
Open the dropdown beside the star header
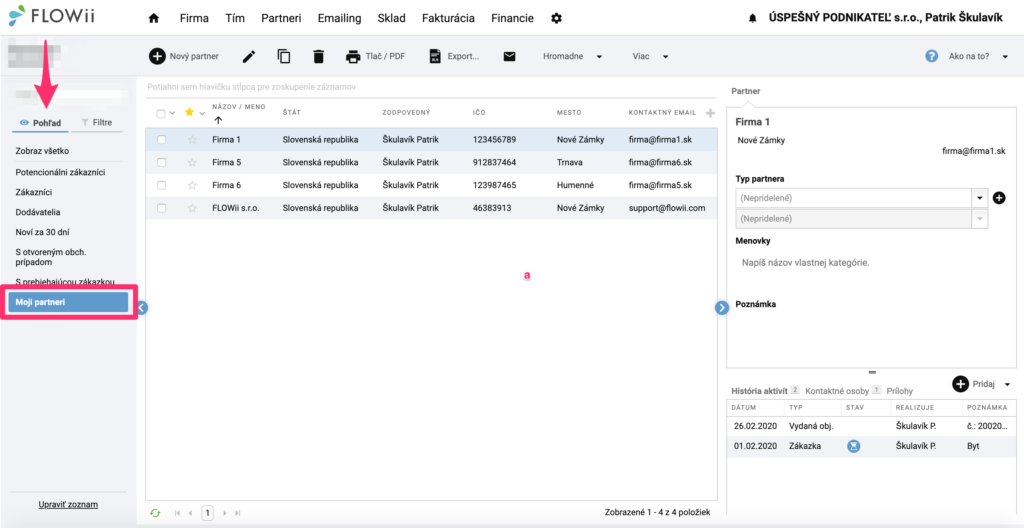pos(202,113)
